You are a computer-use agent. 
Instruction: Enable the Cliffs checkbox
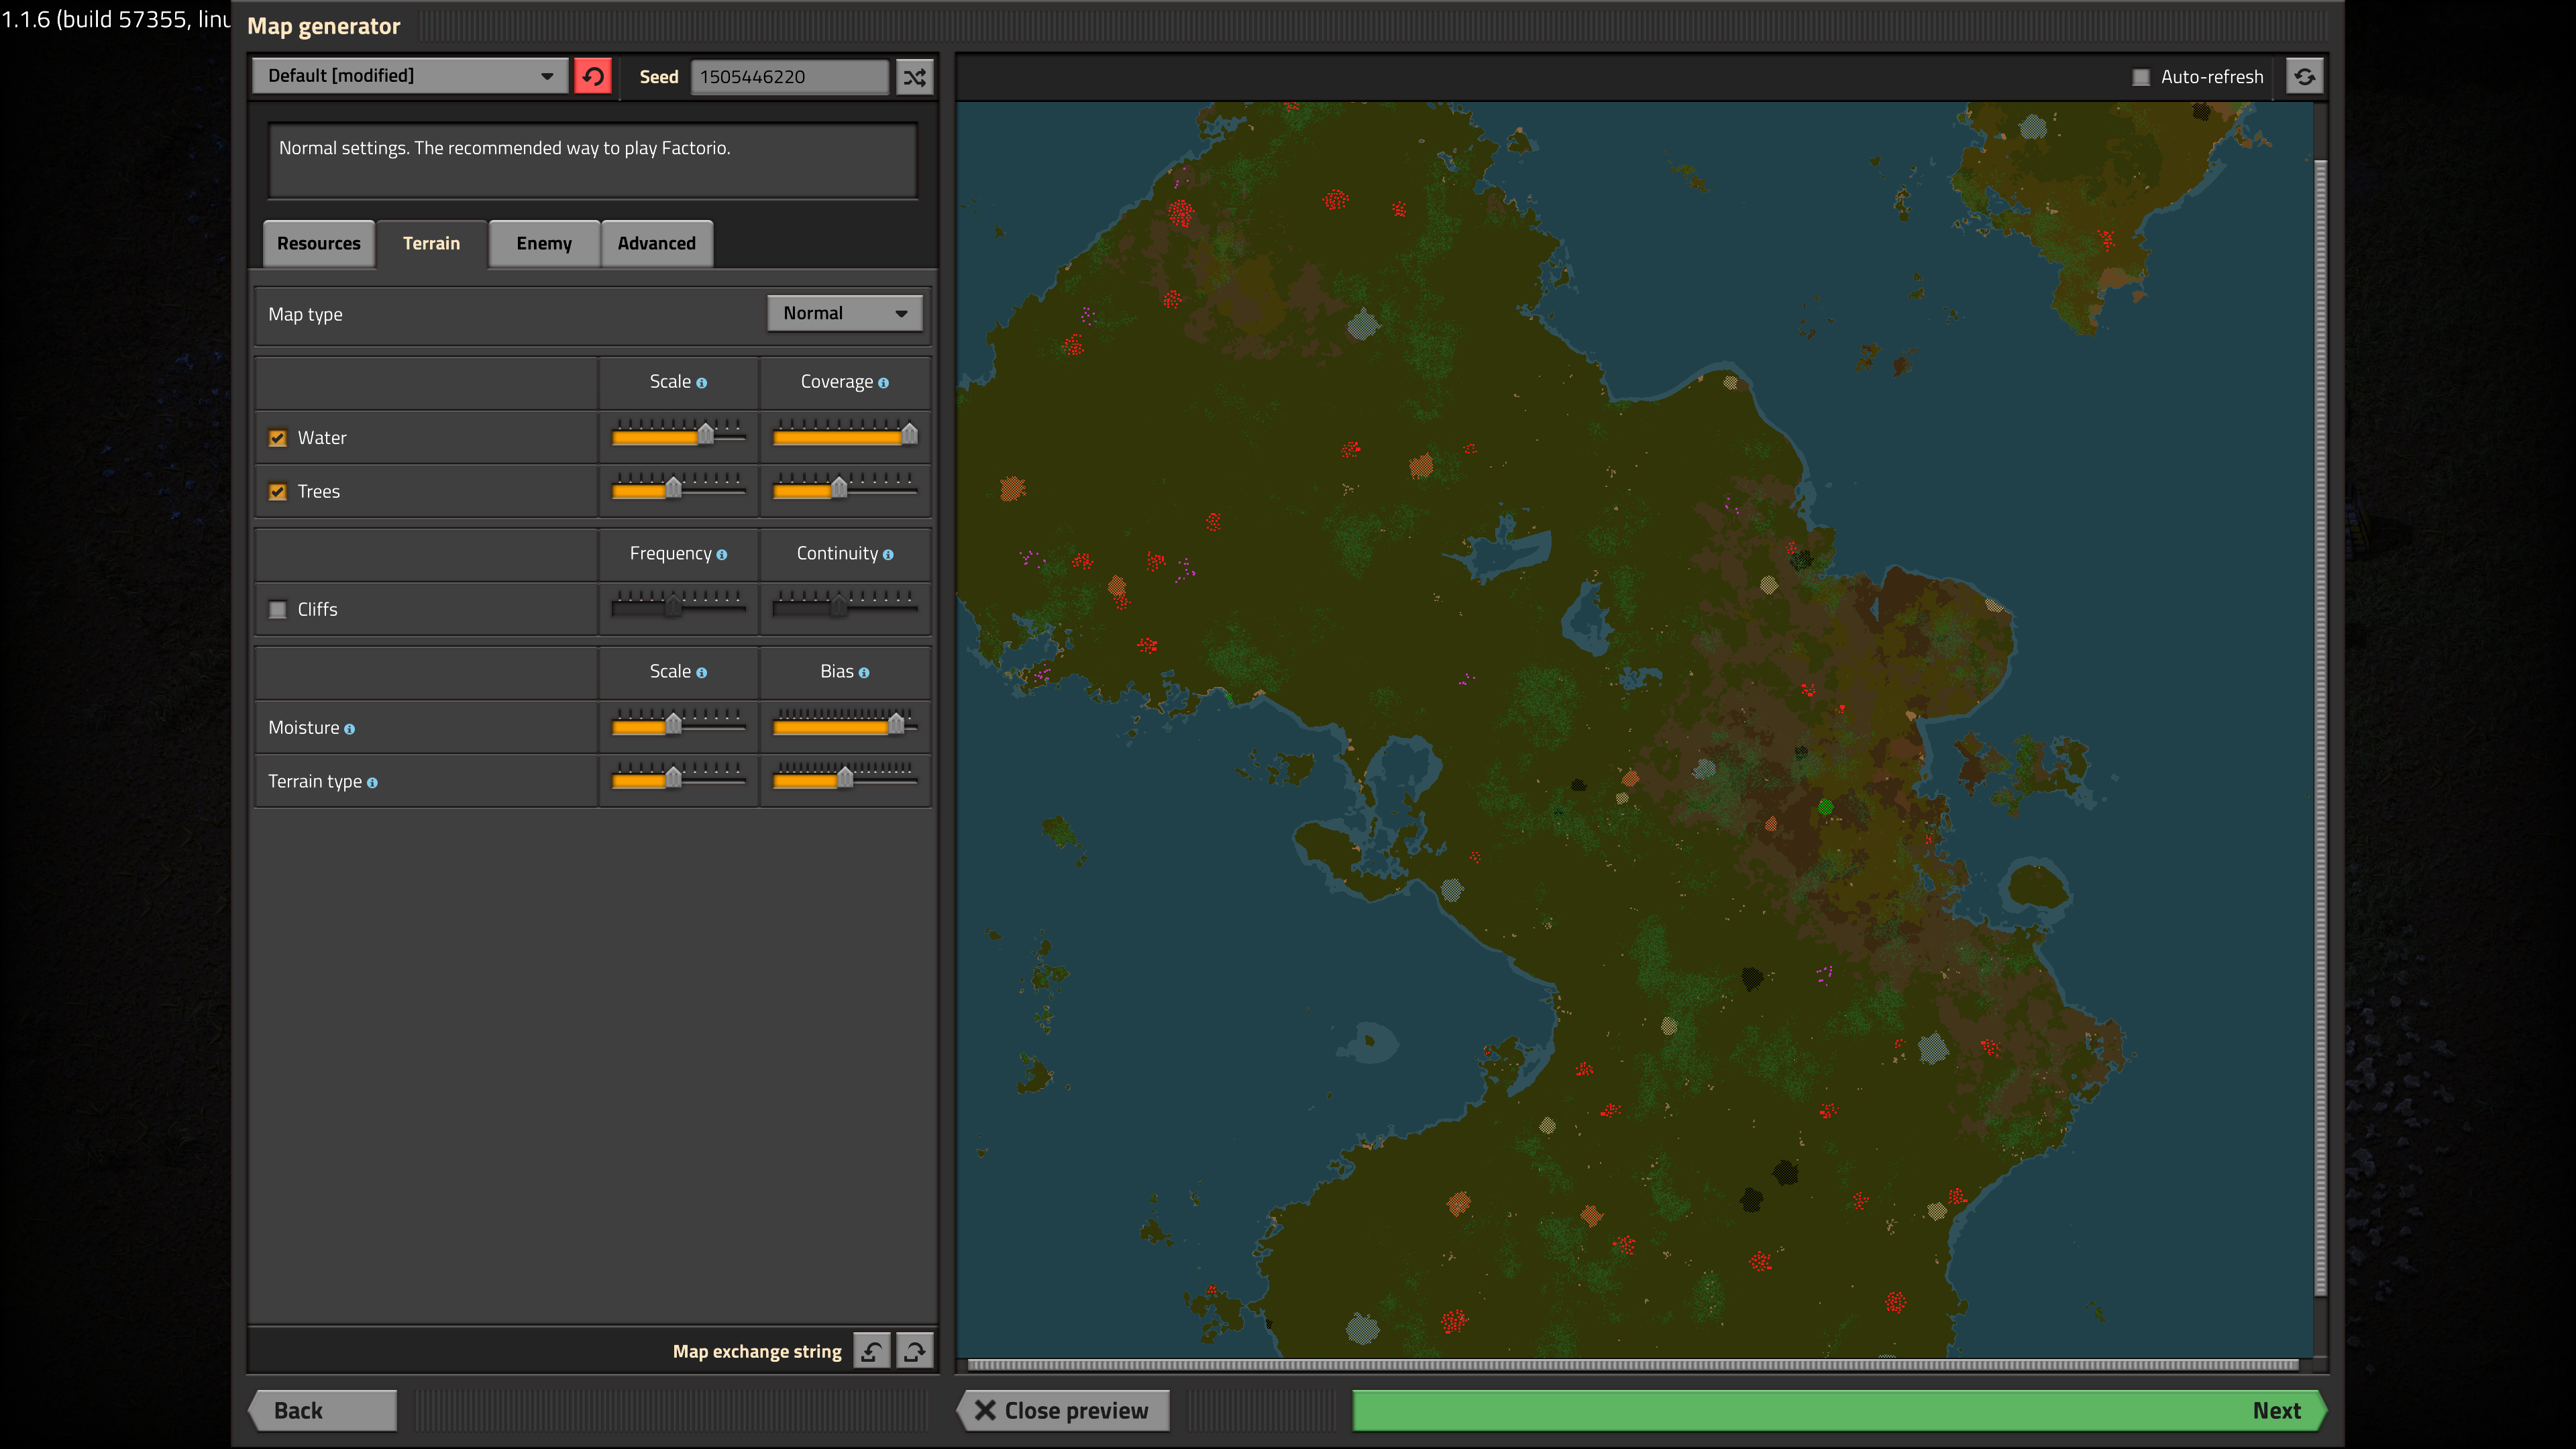click(x=278, y=609)
